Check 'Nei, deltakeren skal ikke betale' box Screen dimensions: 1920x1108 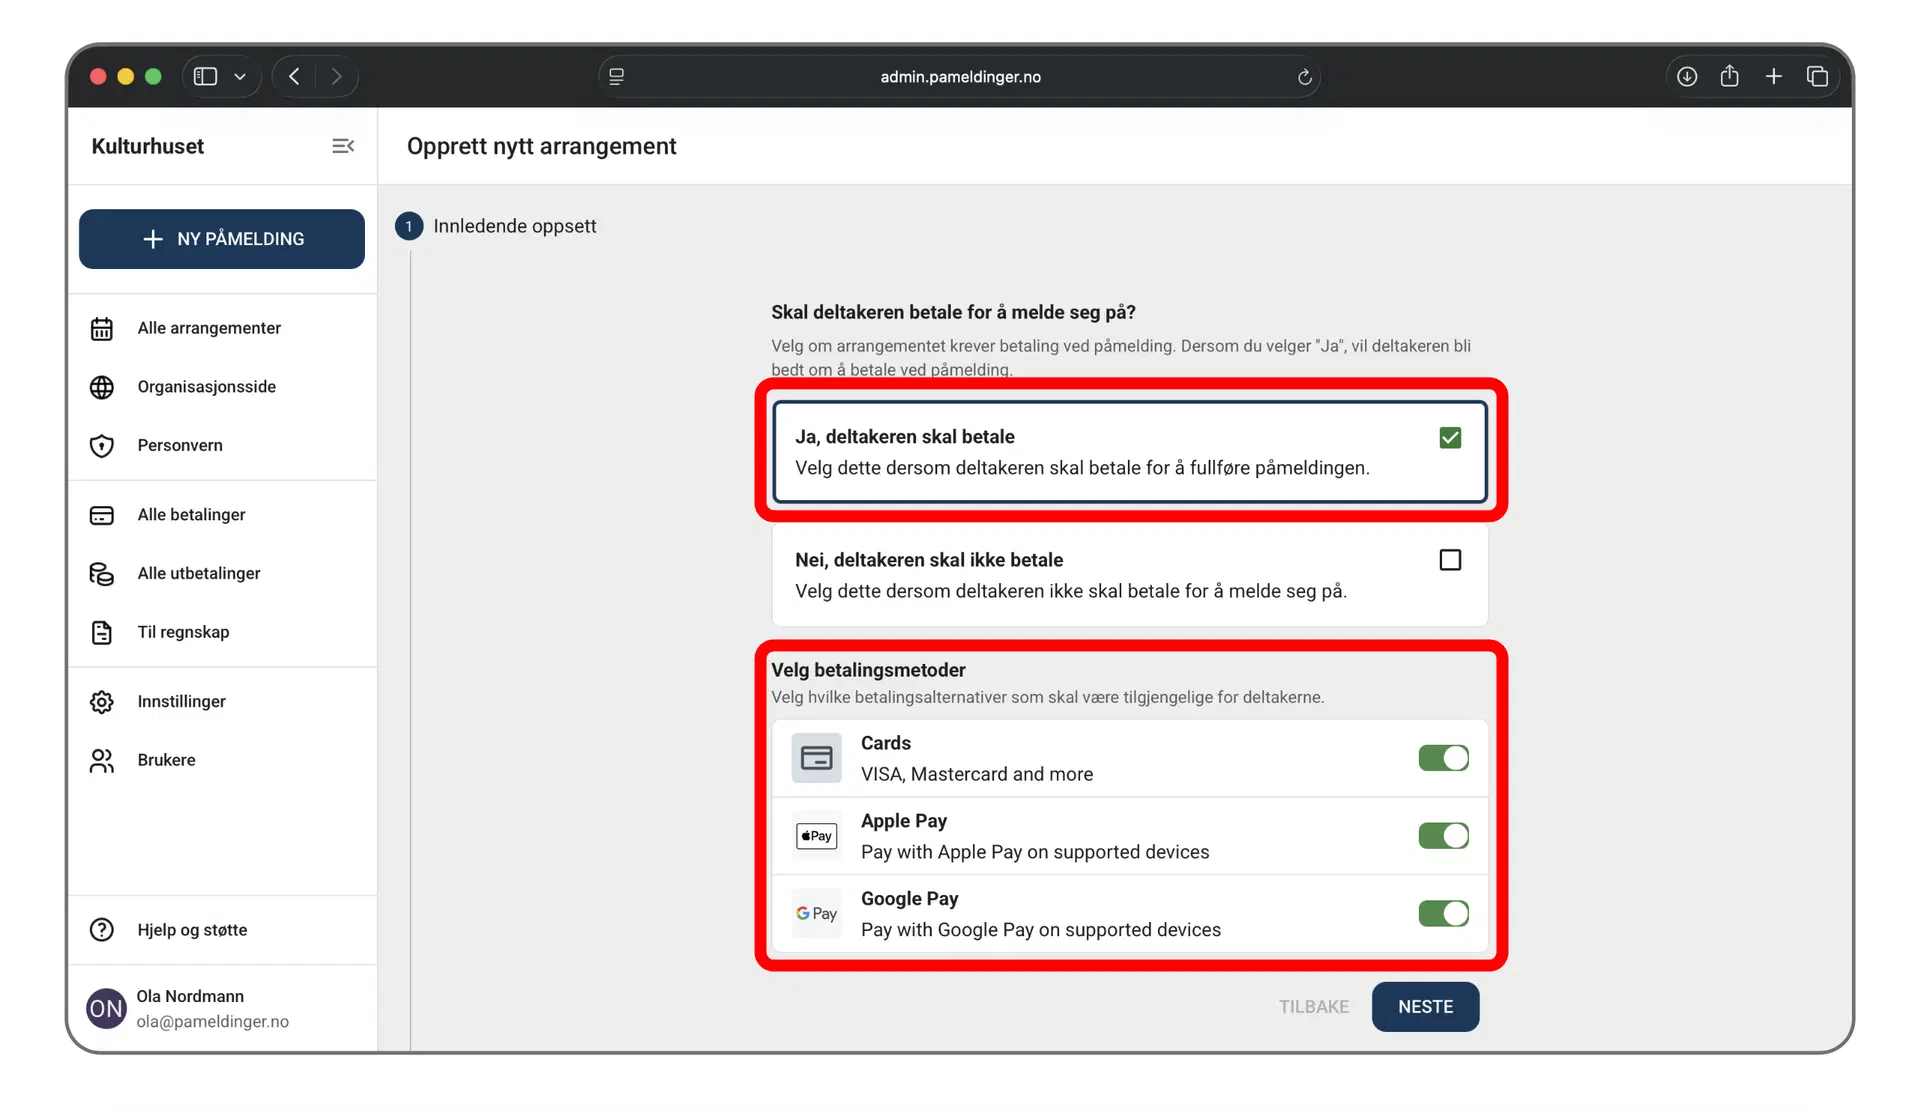(x=1449, y=560)
